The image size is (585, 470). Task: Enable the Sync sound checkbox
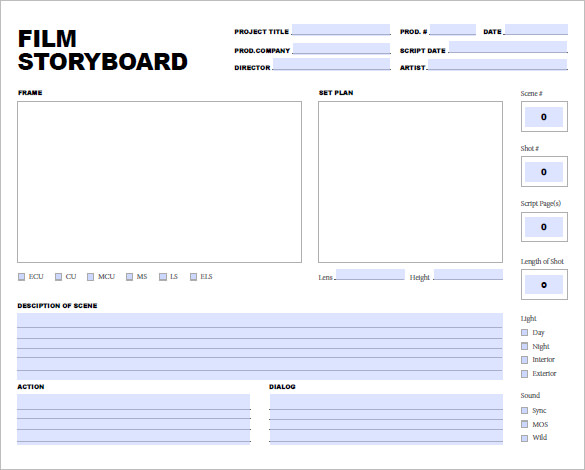[525, 411]
